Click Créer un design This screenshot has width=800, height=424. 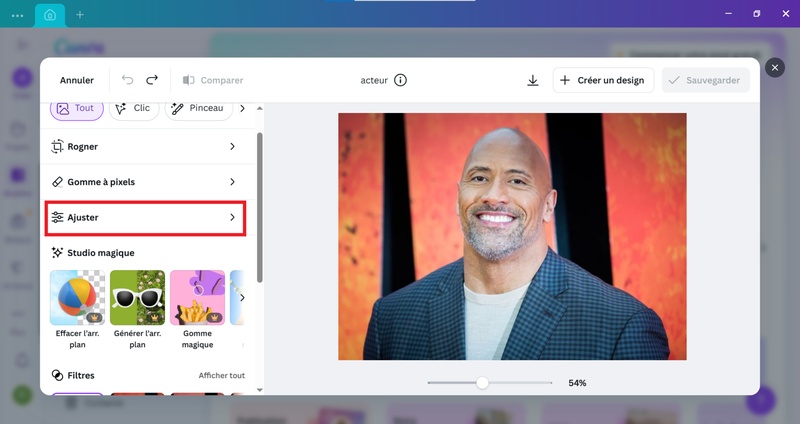[603, 80]
